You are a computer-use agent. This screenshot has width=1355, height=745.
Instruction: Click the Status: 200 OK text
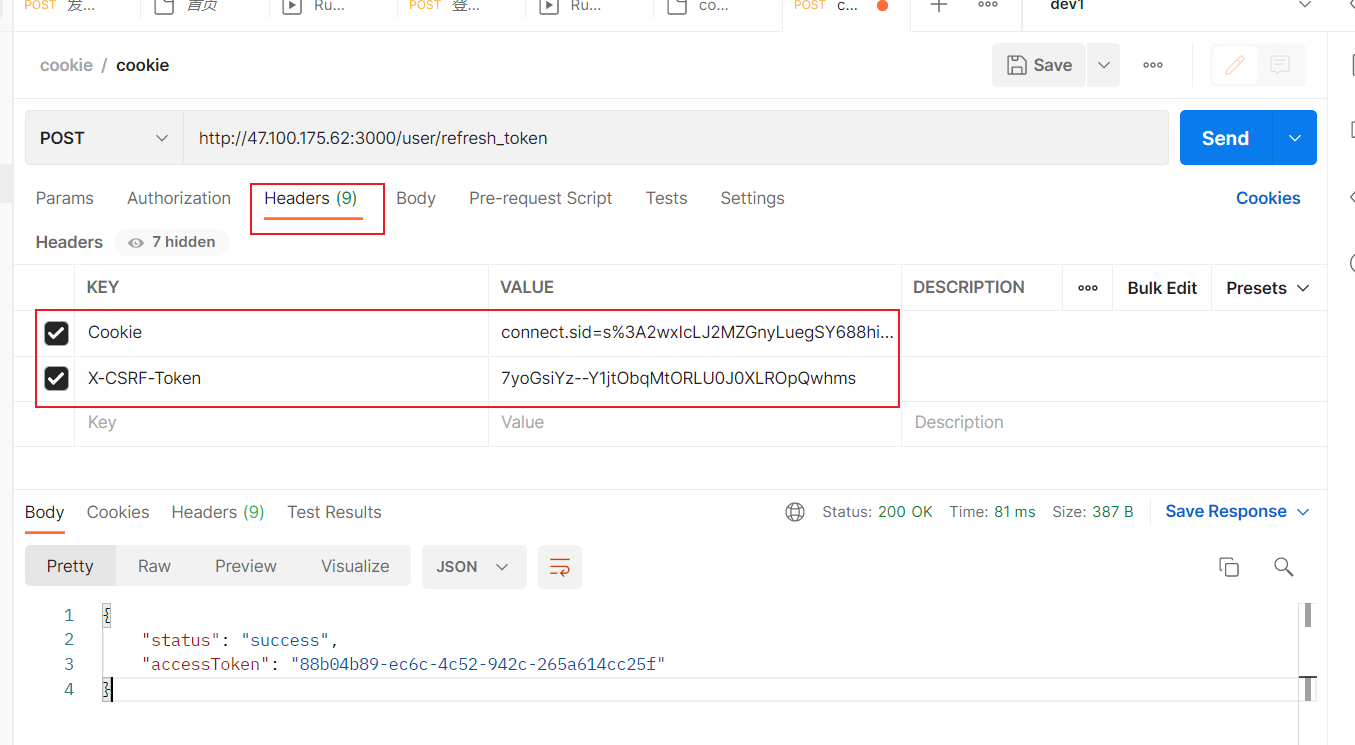pyautogui.click(x=877, y=512)
